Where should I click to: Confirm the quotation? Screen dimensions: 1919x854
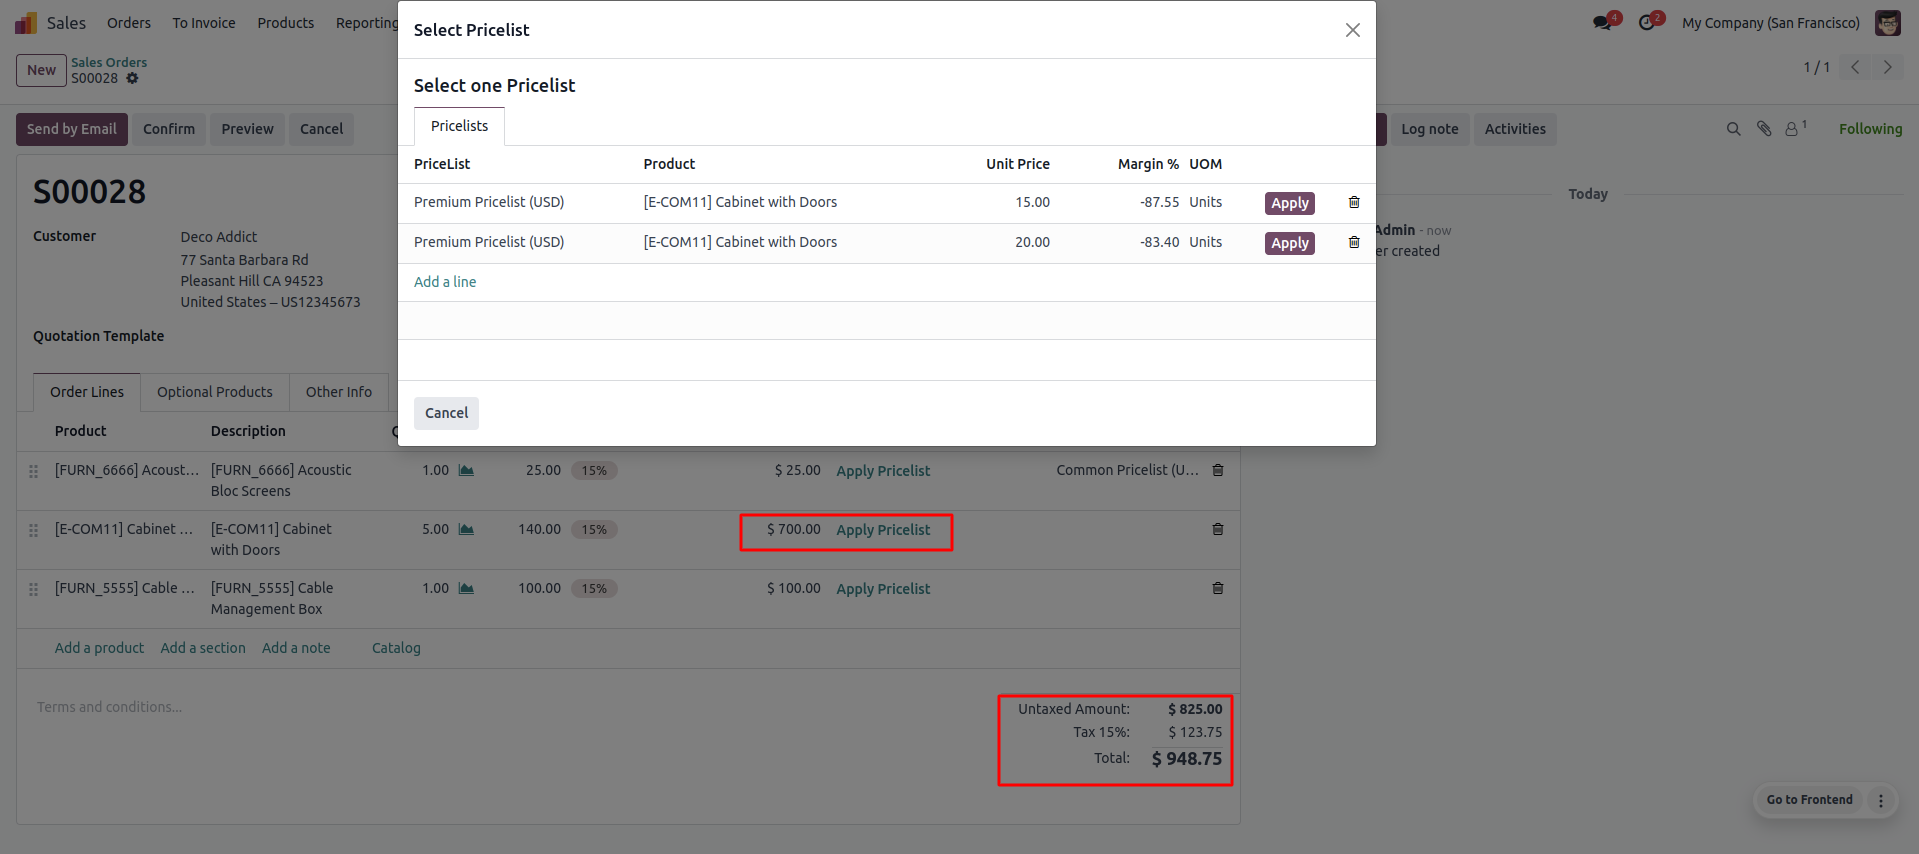click(169, 129)
